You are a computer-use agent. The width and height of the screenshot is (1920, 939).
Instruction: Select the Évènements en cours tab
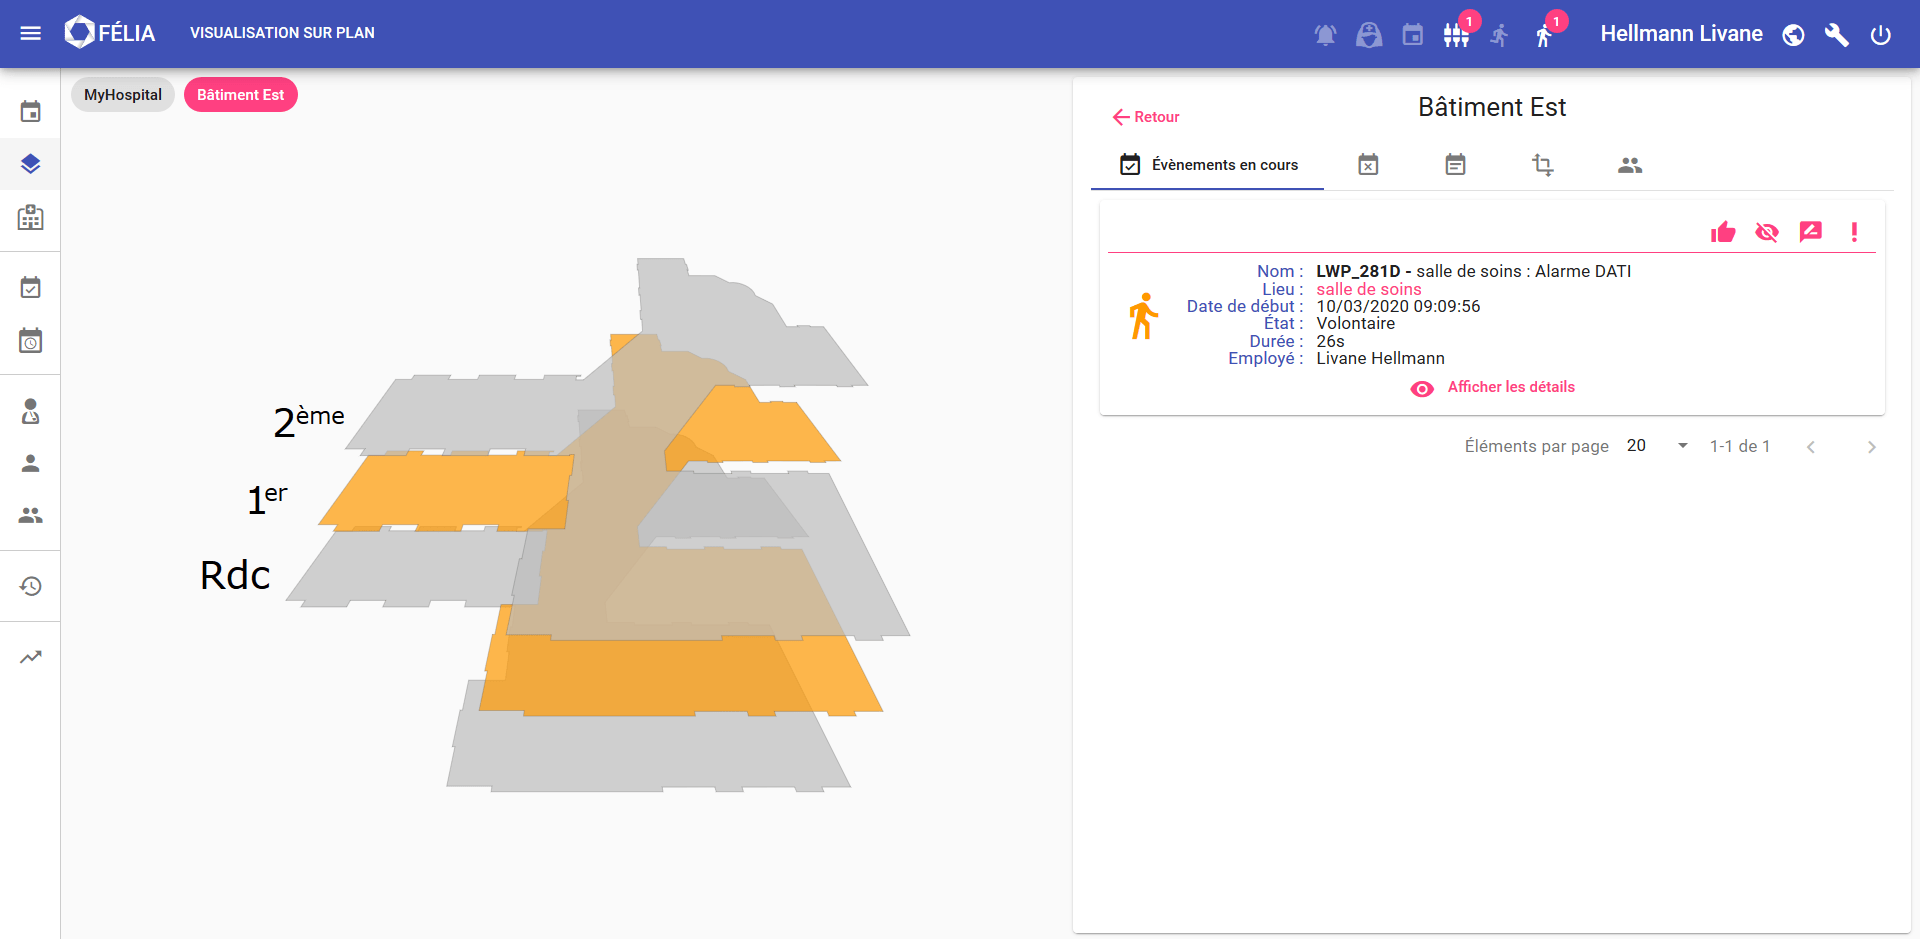[x=1208, y=165]
